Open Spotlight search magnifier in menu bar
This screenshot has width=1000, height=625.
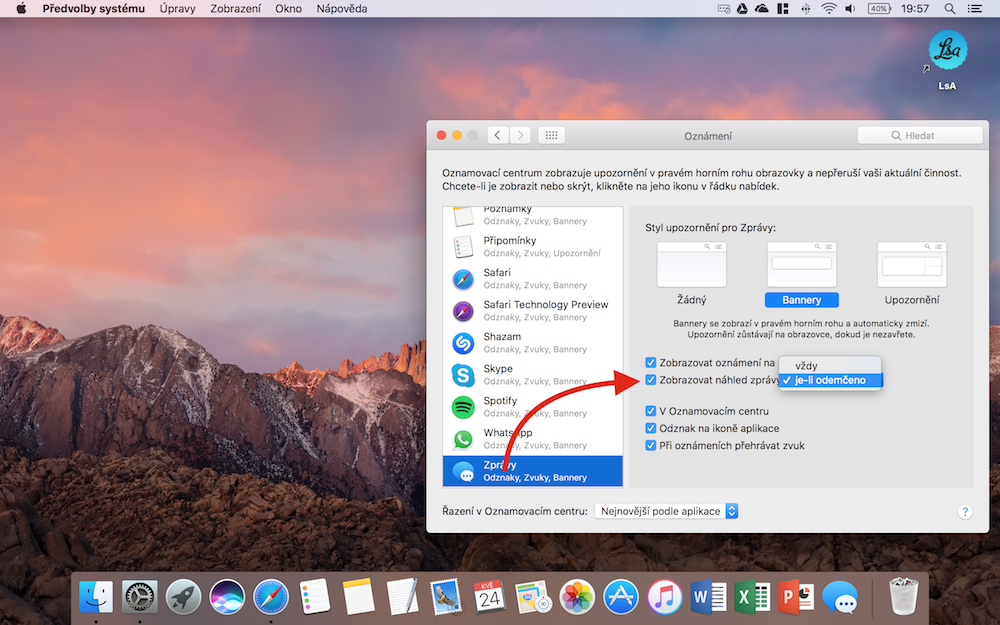[x=950, y=9]
